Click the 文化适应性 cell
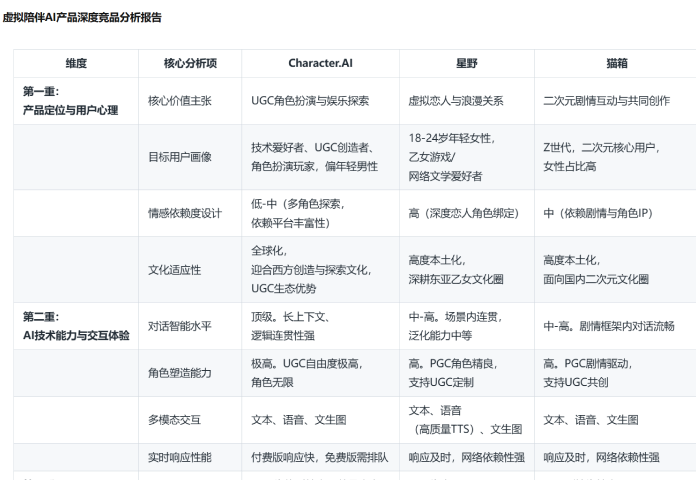The height and width of the screenshot is (480, 696). (190, 270)
